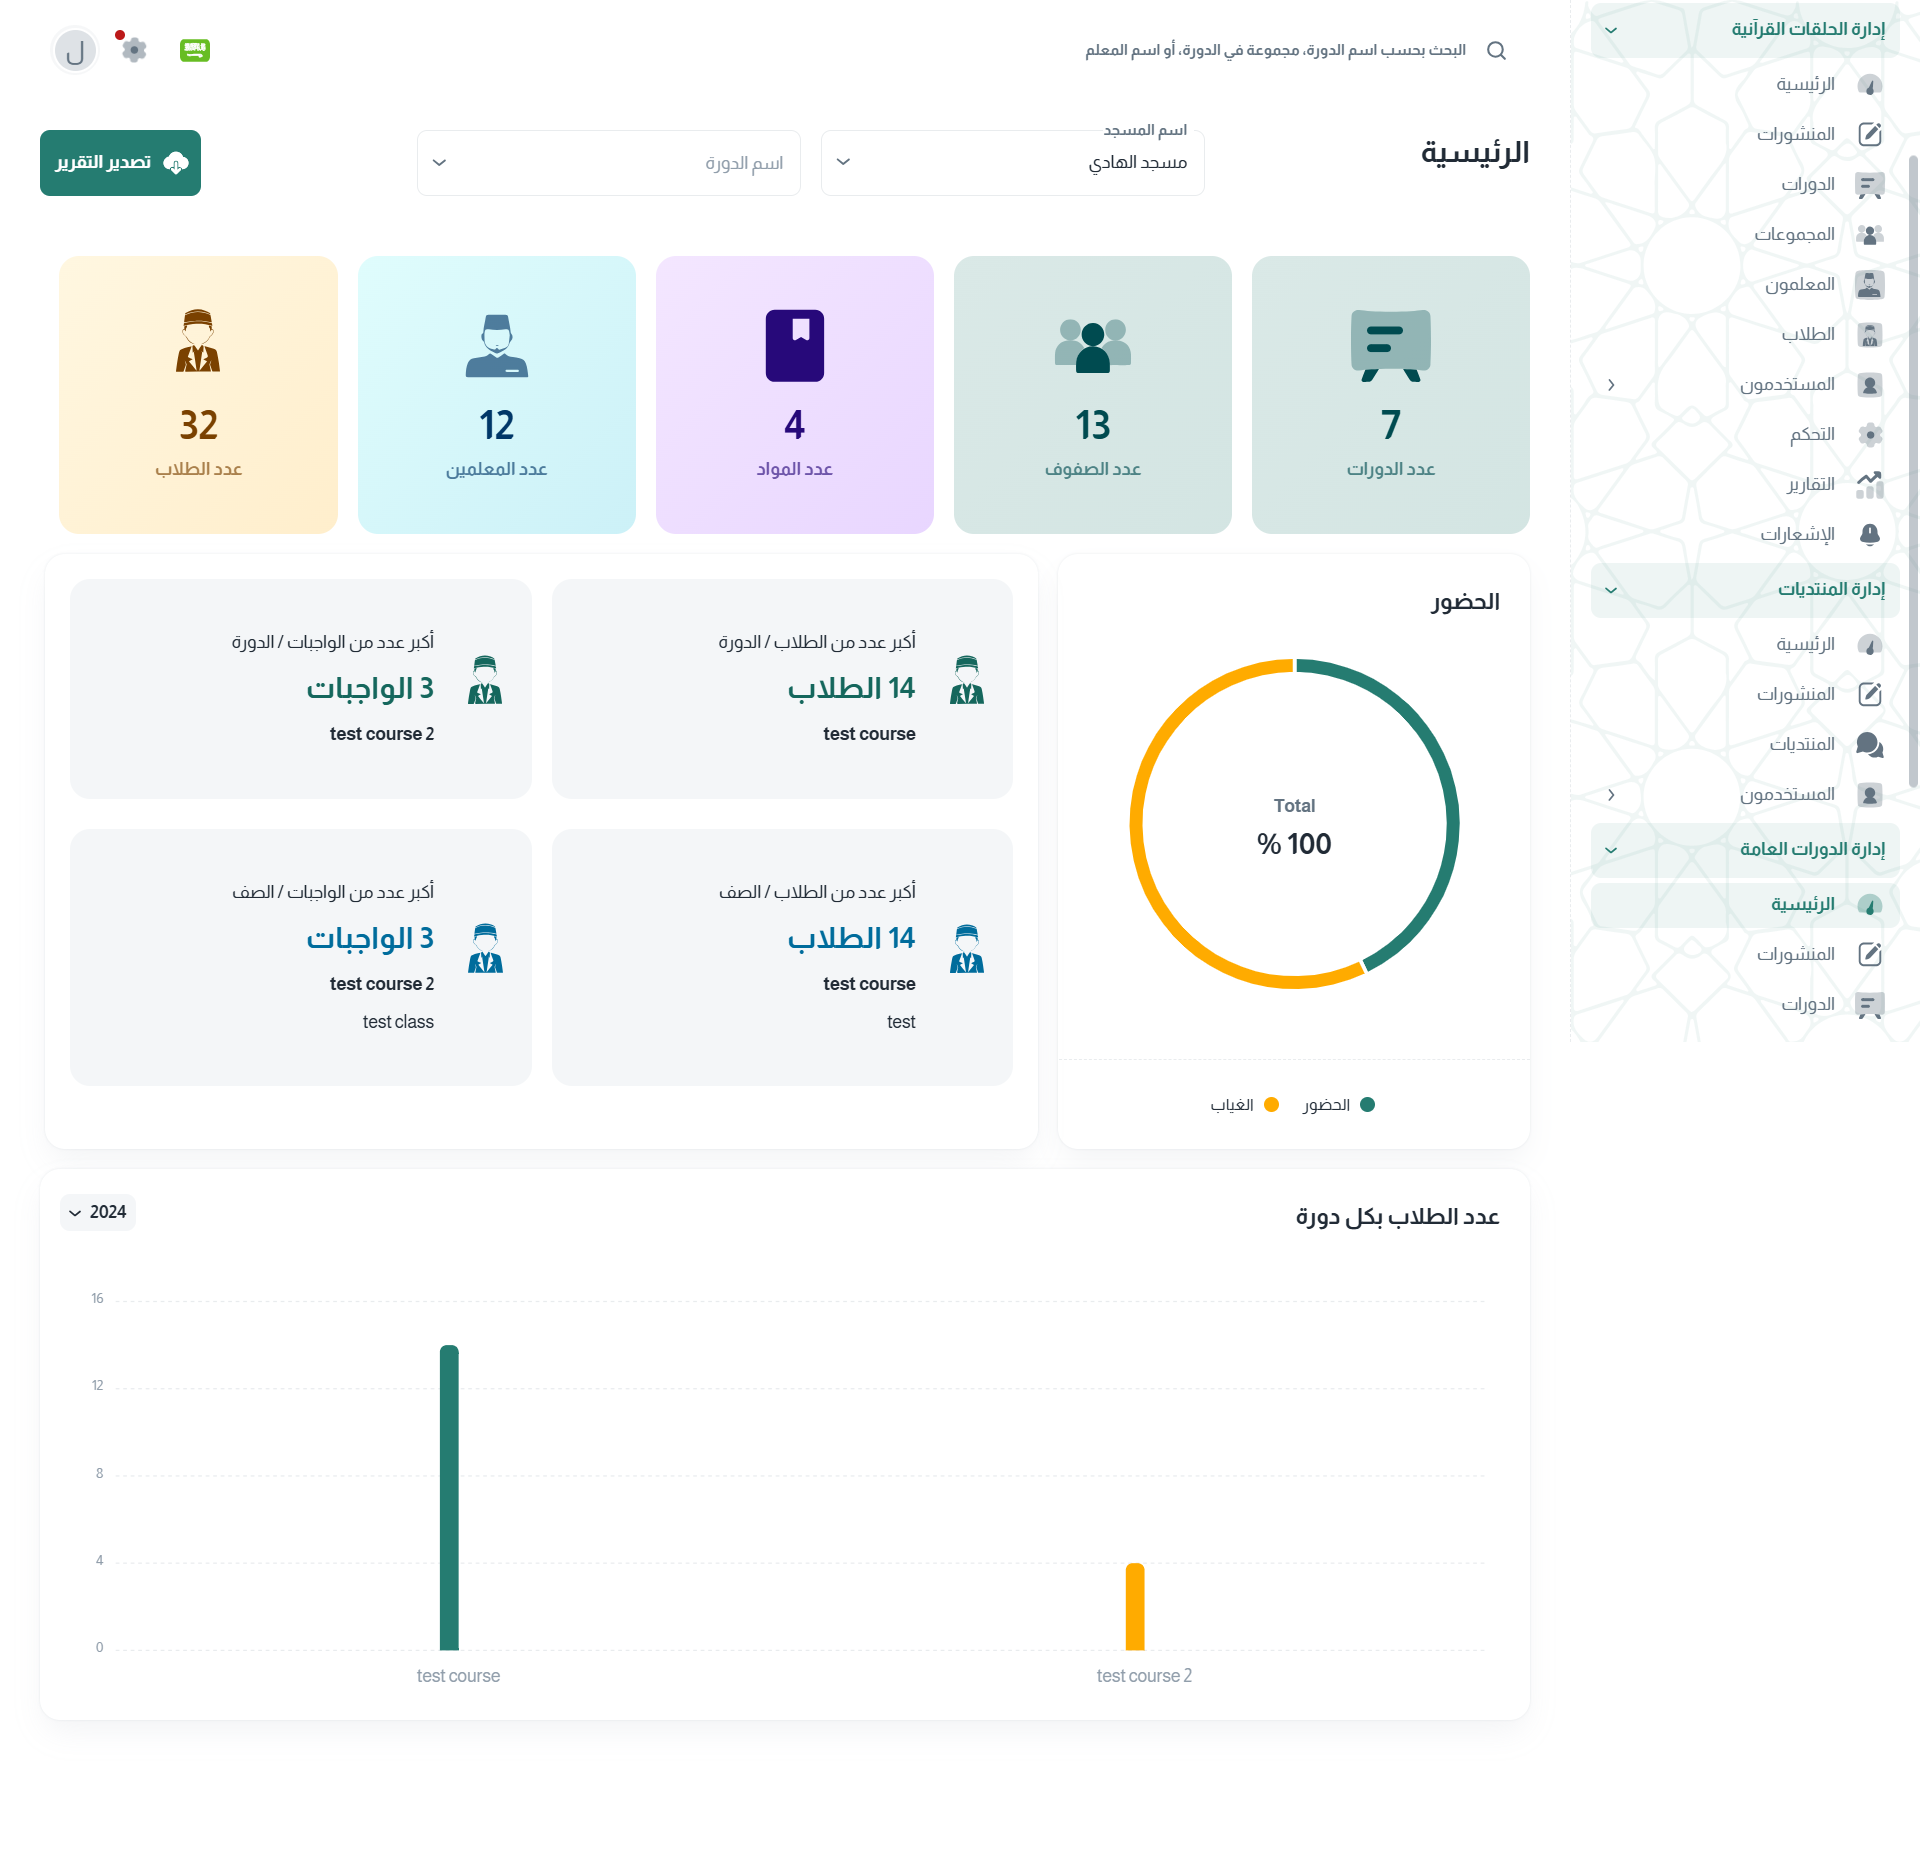This screenshot has width=1920, height=1850.
Task: Open المجموعات groups icon in sidebar
Action: pos(1869,234)
